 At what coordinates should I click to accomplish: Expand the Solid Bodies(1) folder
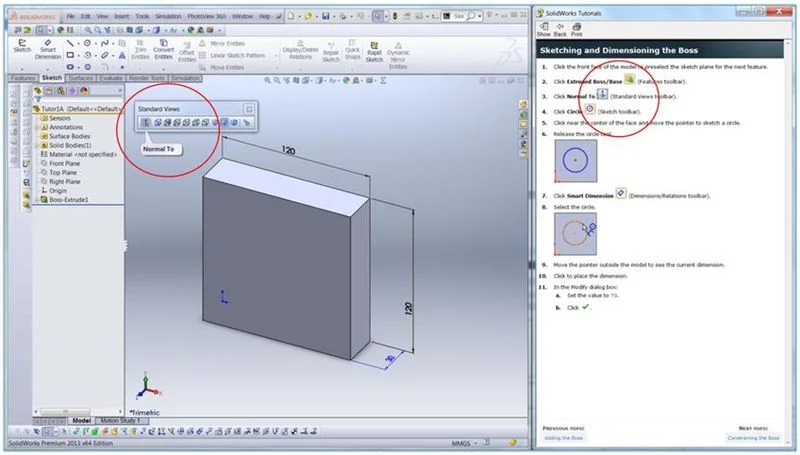34,145
